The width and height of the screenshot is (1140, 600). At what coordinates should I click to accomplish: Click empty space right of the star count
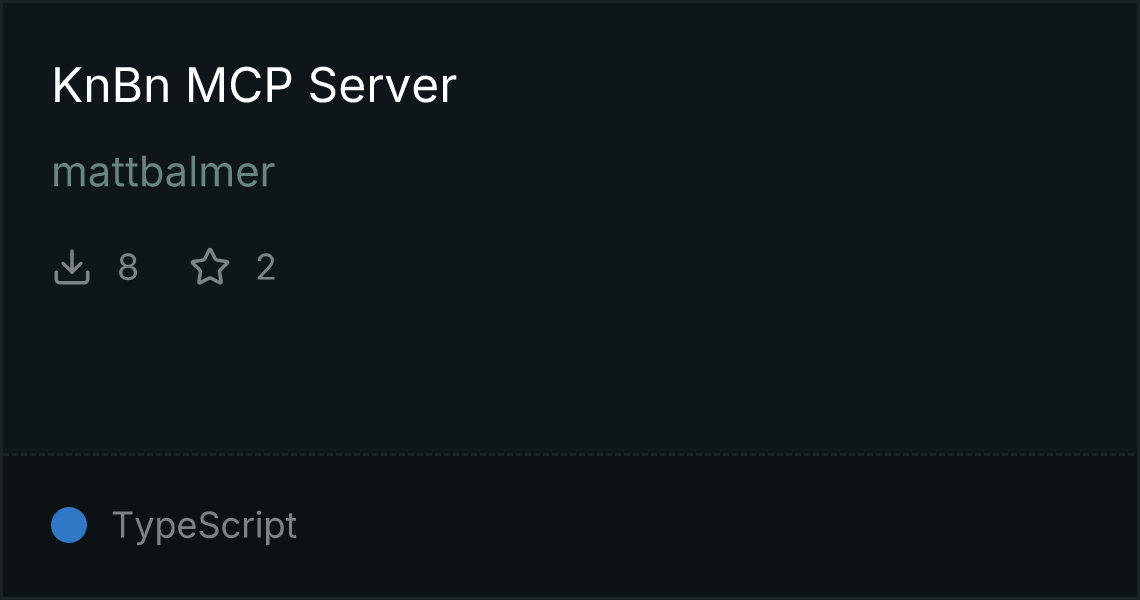[654, 267]
